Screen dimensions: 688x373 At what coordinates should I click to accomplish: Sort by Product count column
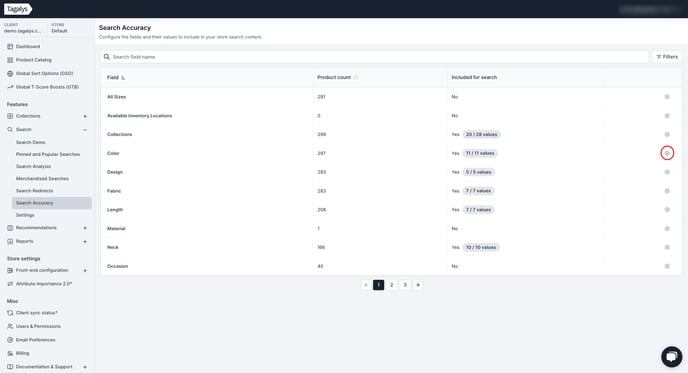point(337,78)
